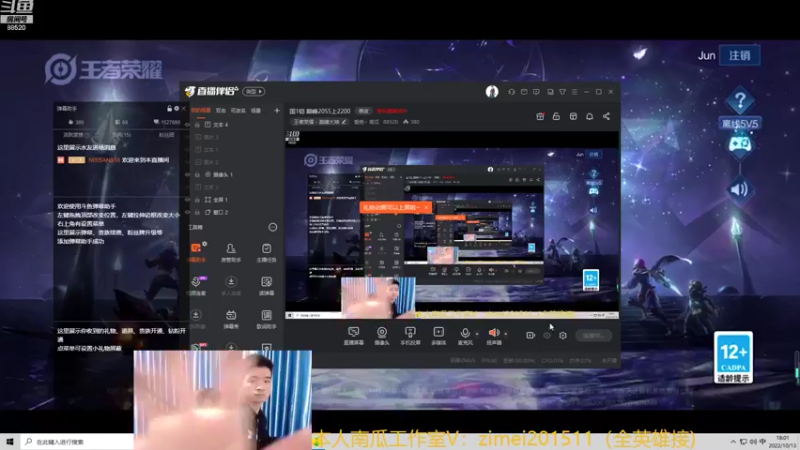Click the unlock padlock icon in header
This screenshot has width=800, height=450.
(556, 116)
